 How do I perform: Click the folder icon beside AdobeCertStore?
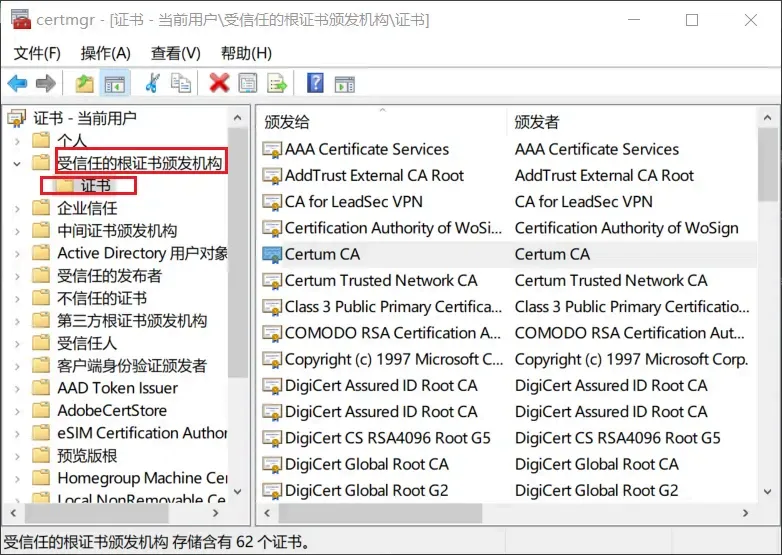click(x=41, y=410)
